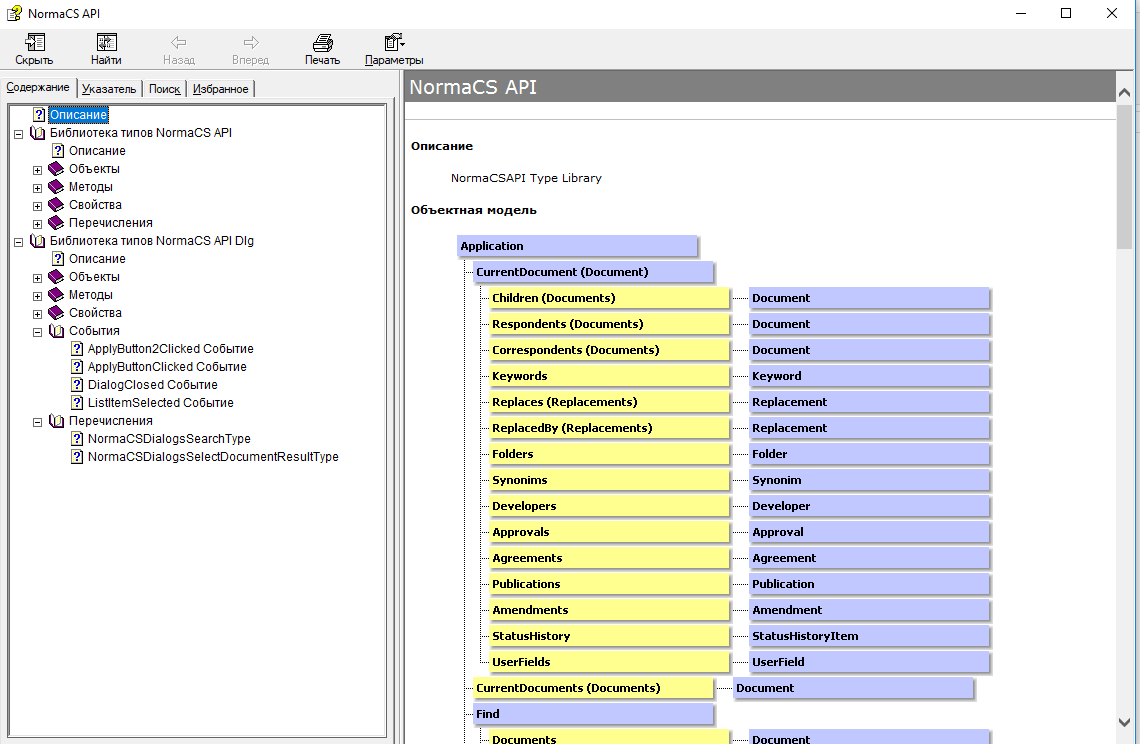Click the page icon of NormaCSDialogsSelectDocumentResultType
The width and height of the screenshot is (1140, 750).
[77, 457]
